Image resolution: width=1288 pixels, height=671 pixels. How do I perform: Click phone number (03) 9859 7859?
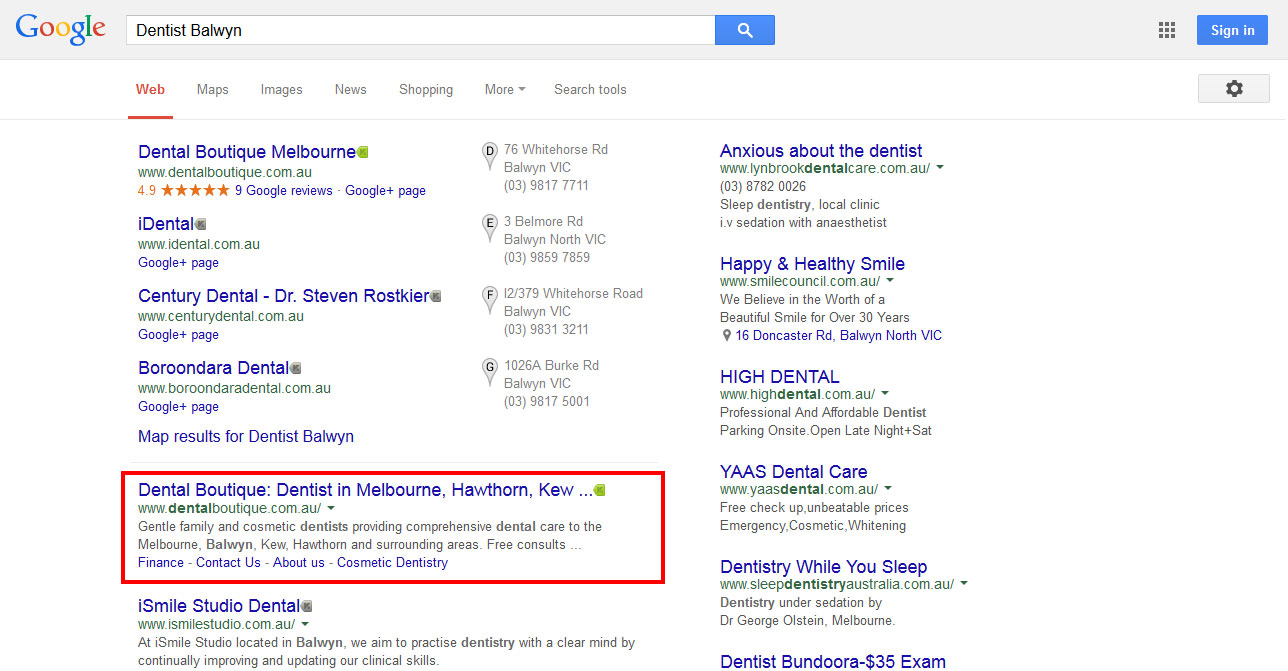click(546, 258)
